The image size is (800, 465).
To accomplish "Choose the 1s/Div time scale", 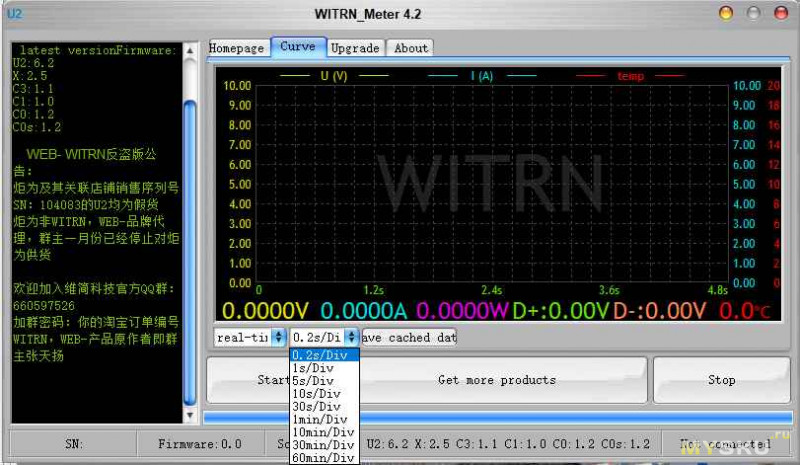I will (324, 368).
